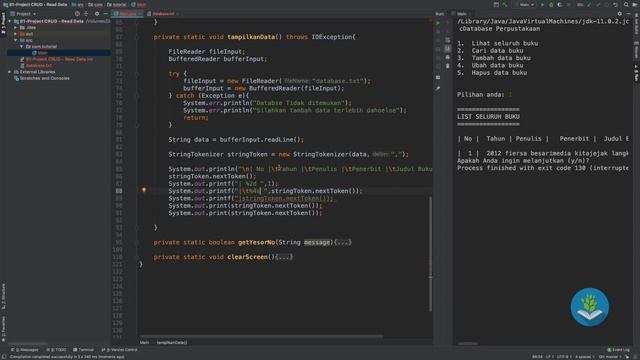Collapse the 01-Project CRUD root node
640x360 pixels.
click(10, 21)
